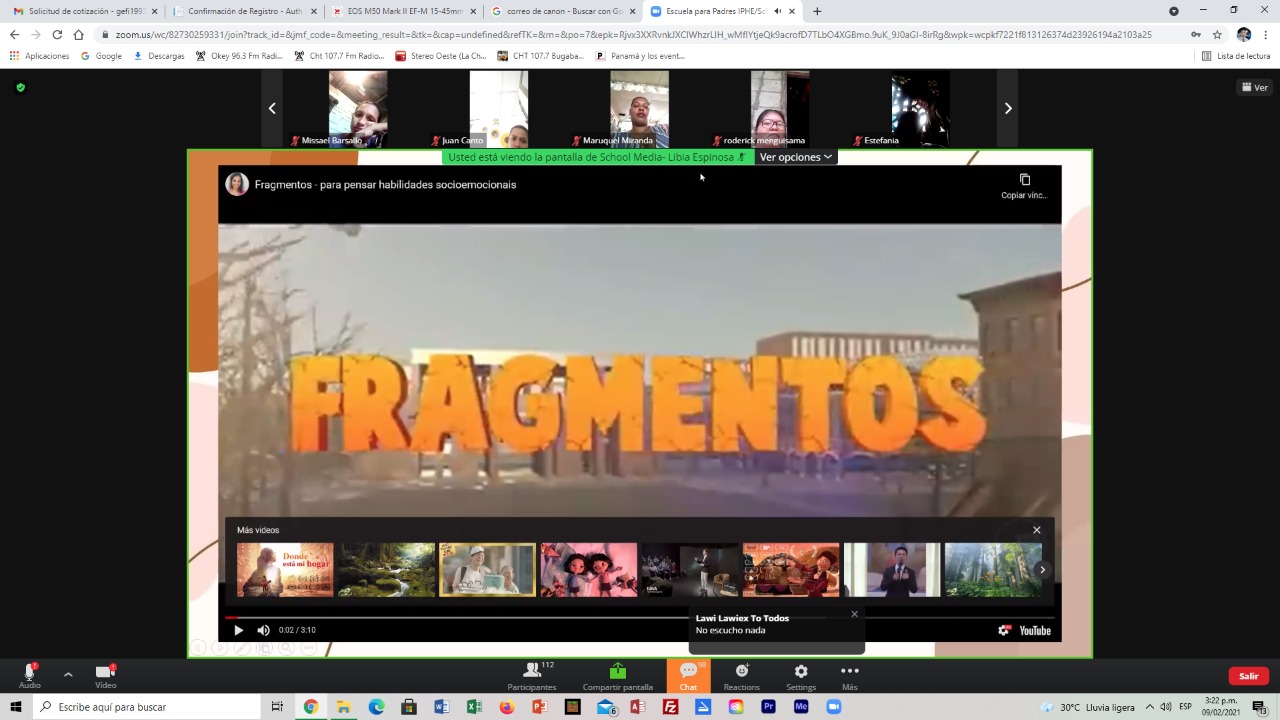Image resolution: width=1280 pixels, height=720 pixels.
Task: Open the Zoom Chat panel
Action: coord(688,675)
